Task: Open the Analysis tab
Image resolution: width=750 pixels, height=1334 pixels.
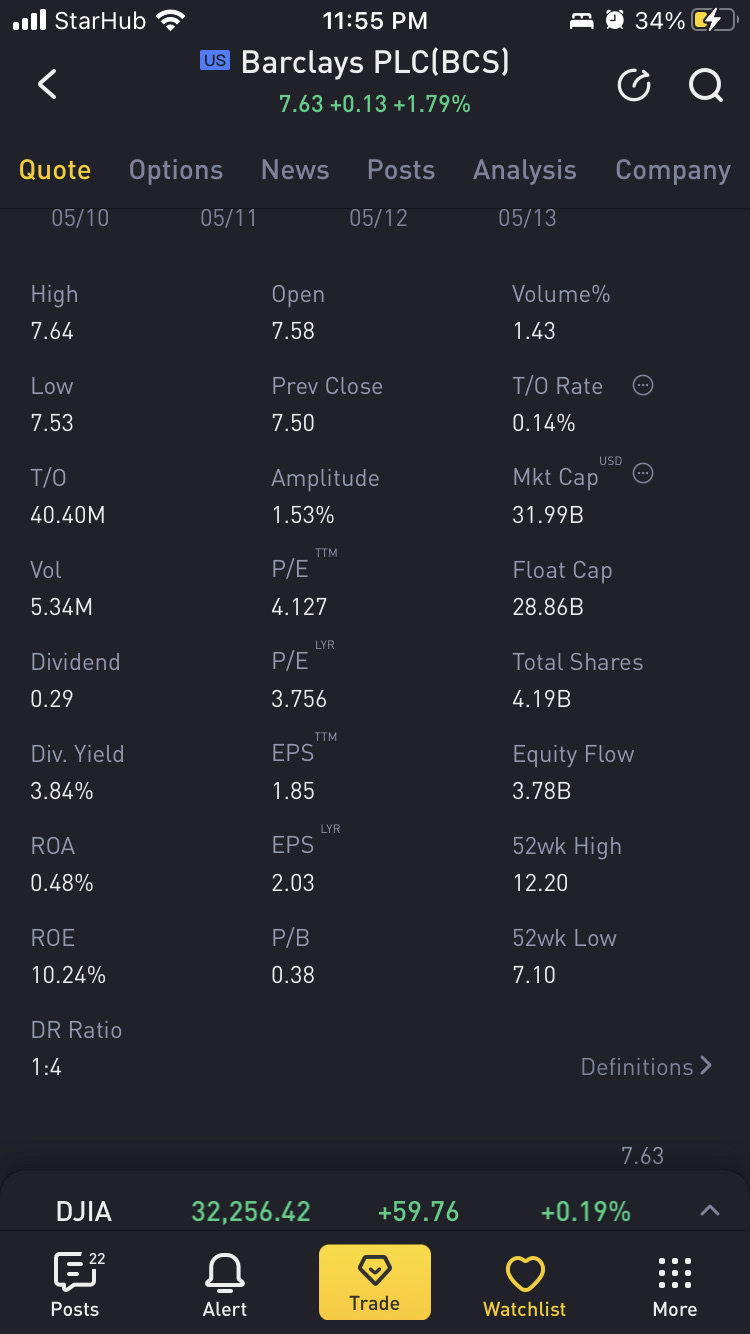Action: (525, 170)
